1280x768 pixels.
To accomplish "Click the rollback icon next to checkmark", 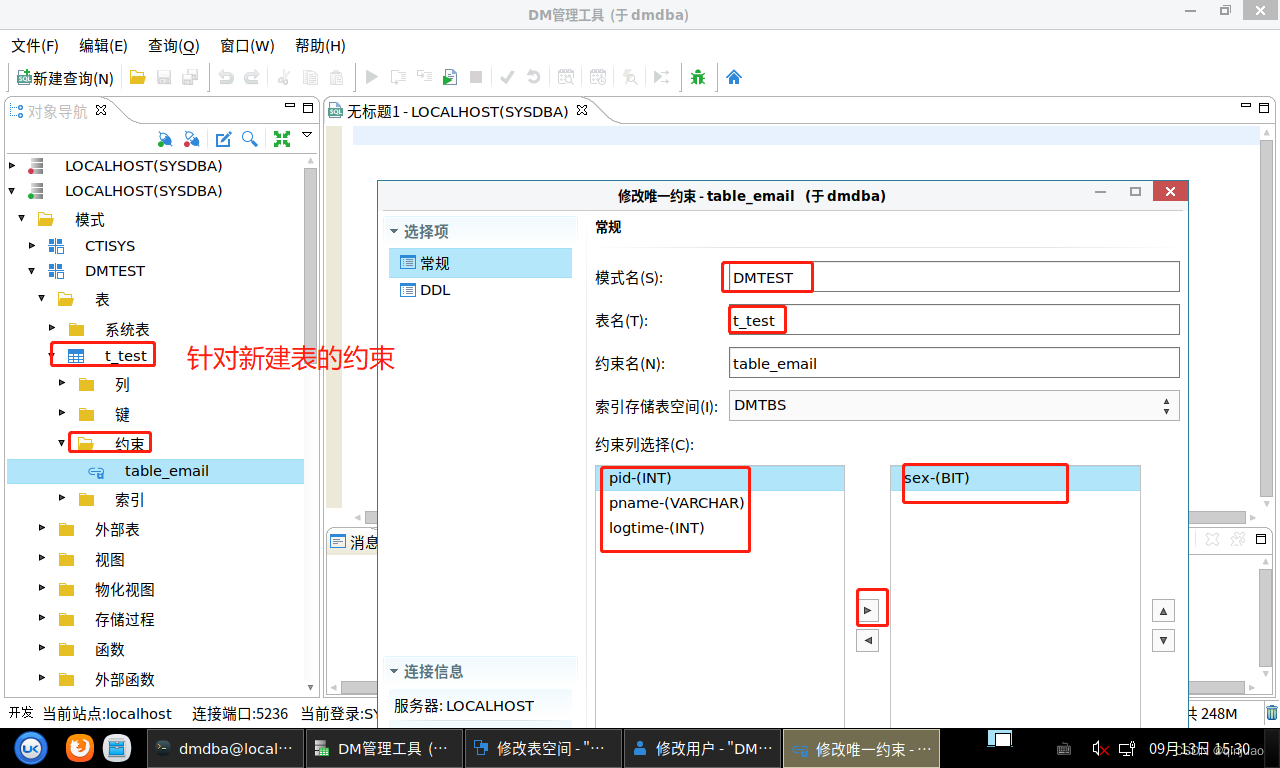I will (x=533, y=77).
